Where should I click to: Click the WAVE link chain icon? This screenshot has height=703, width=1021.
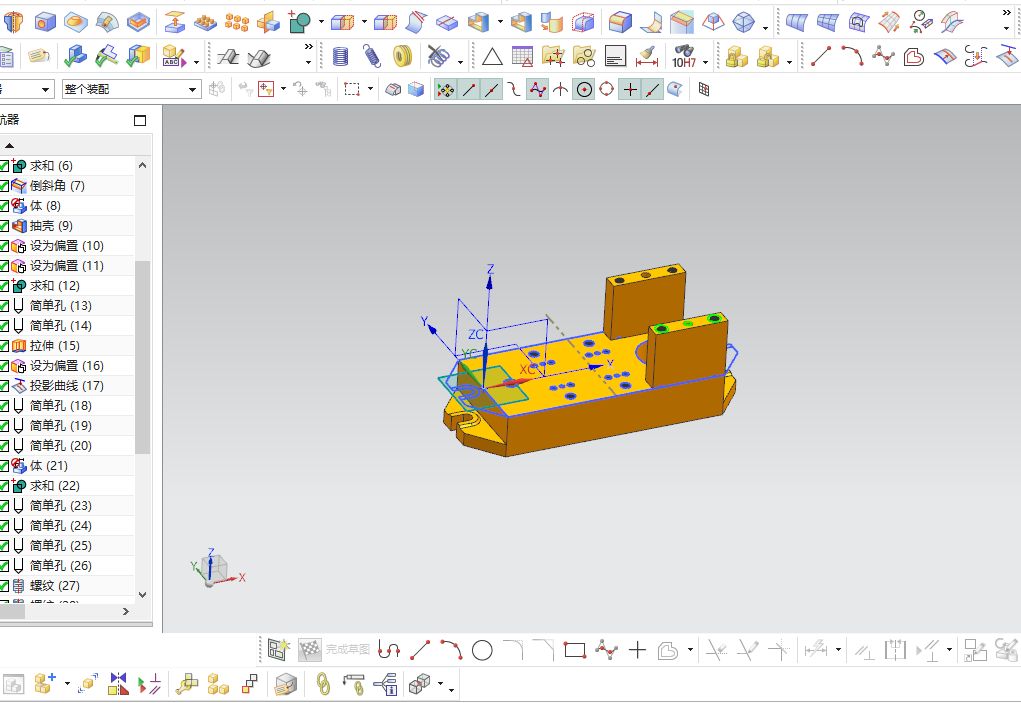click(322, 684)
